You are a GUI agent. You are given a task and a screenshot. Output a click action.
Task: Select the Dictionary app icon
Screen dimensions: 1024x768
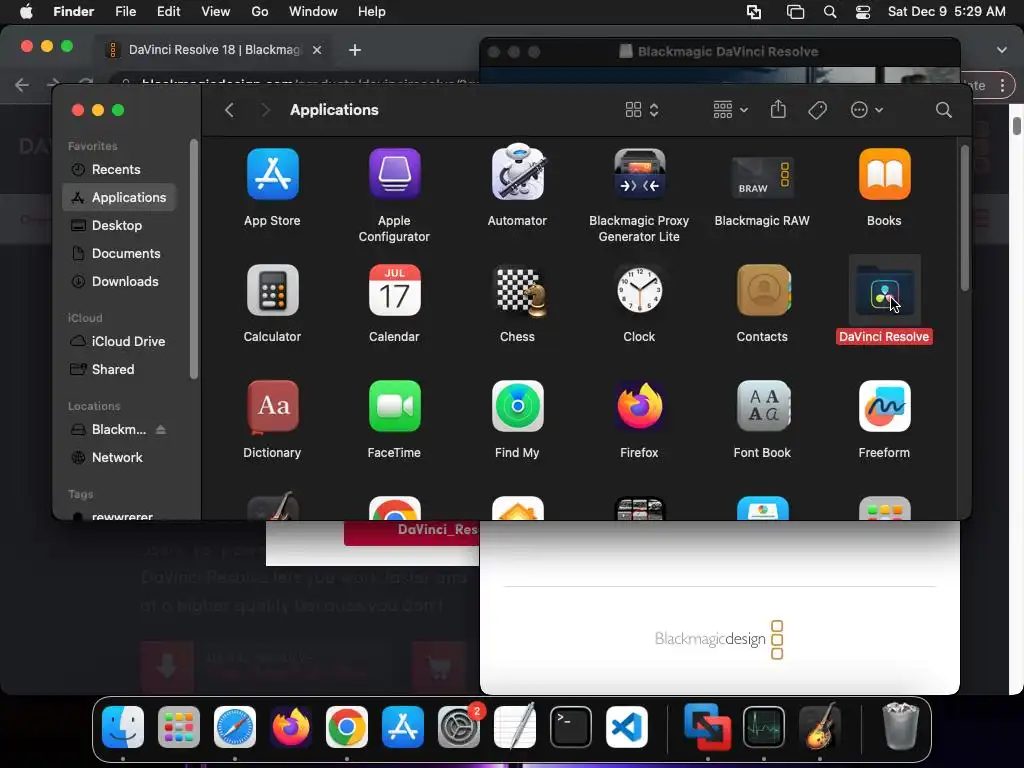(272, 407)
